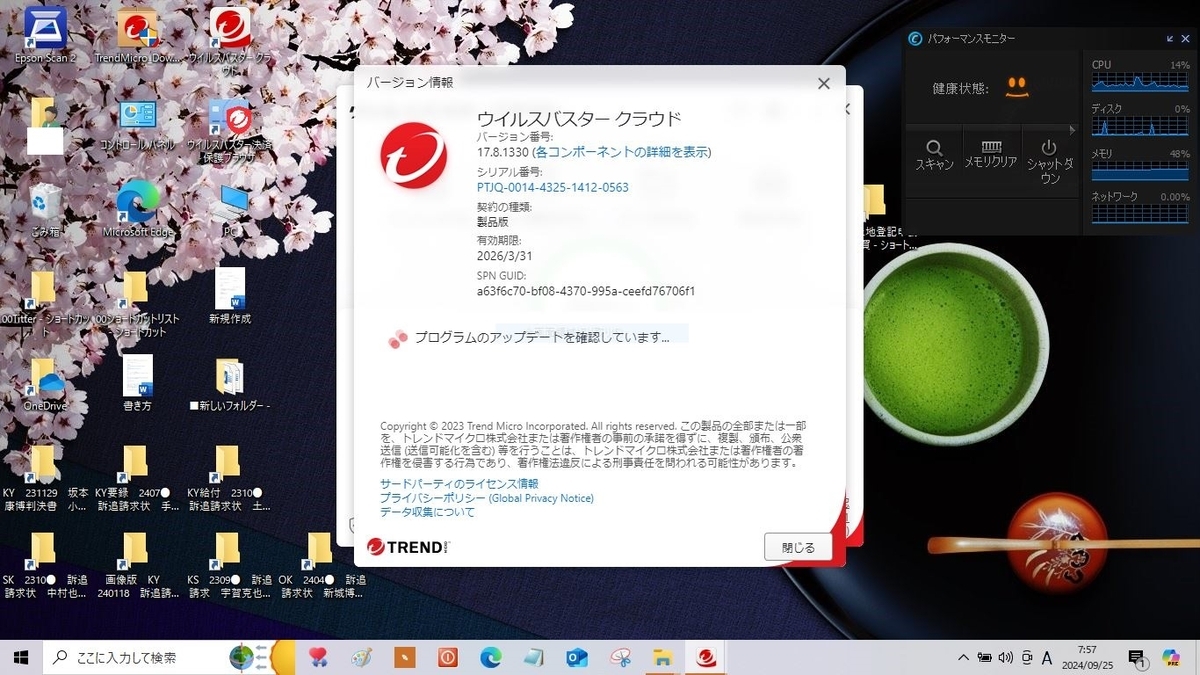
Task: Open the ごみ箱 recycle bin icon
Action: pyautogui.click(x=45, y=210)
